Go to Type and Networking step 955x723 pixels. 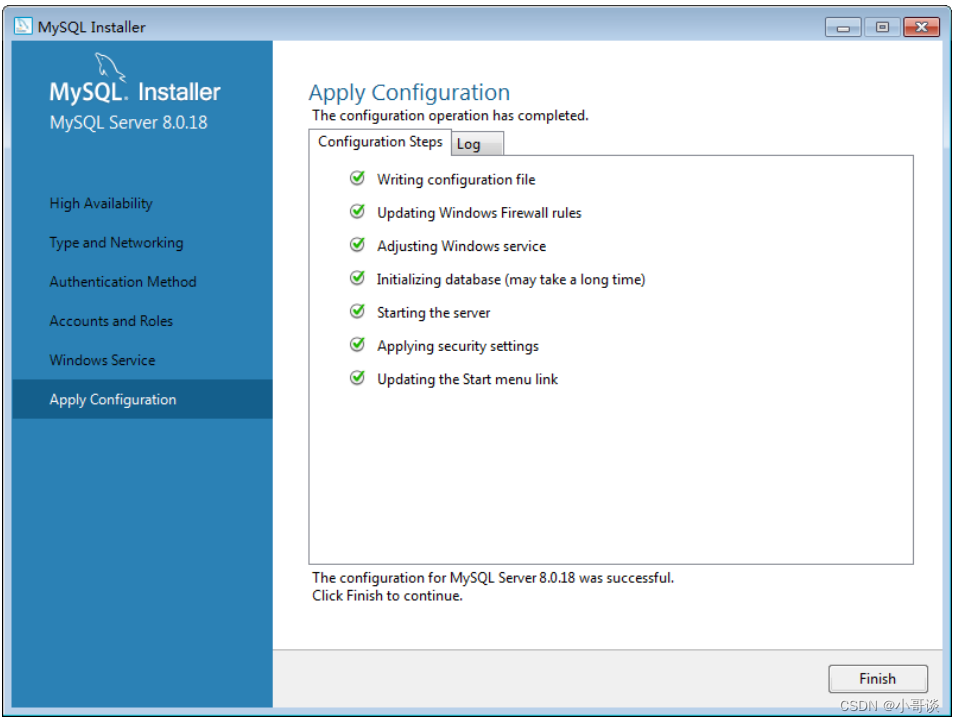click(x=116, y=242)
